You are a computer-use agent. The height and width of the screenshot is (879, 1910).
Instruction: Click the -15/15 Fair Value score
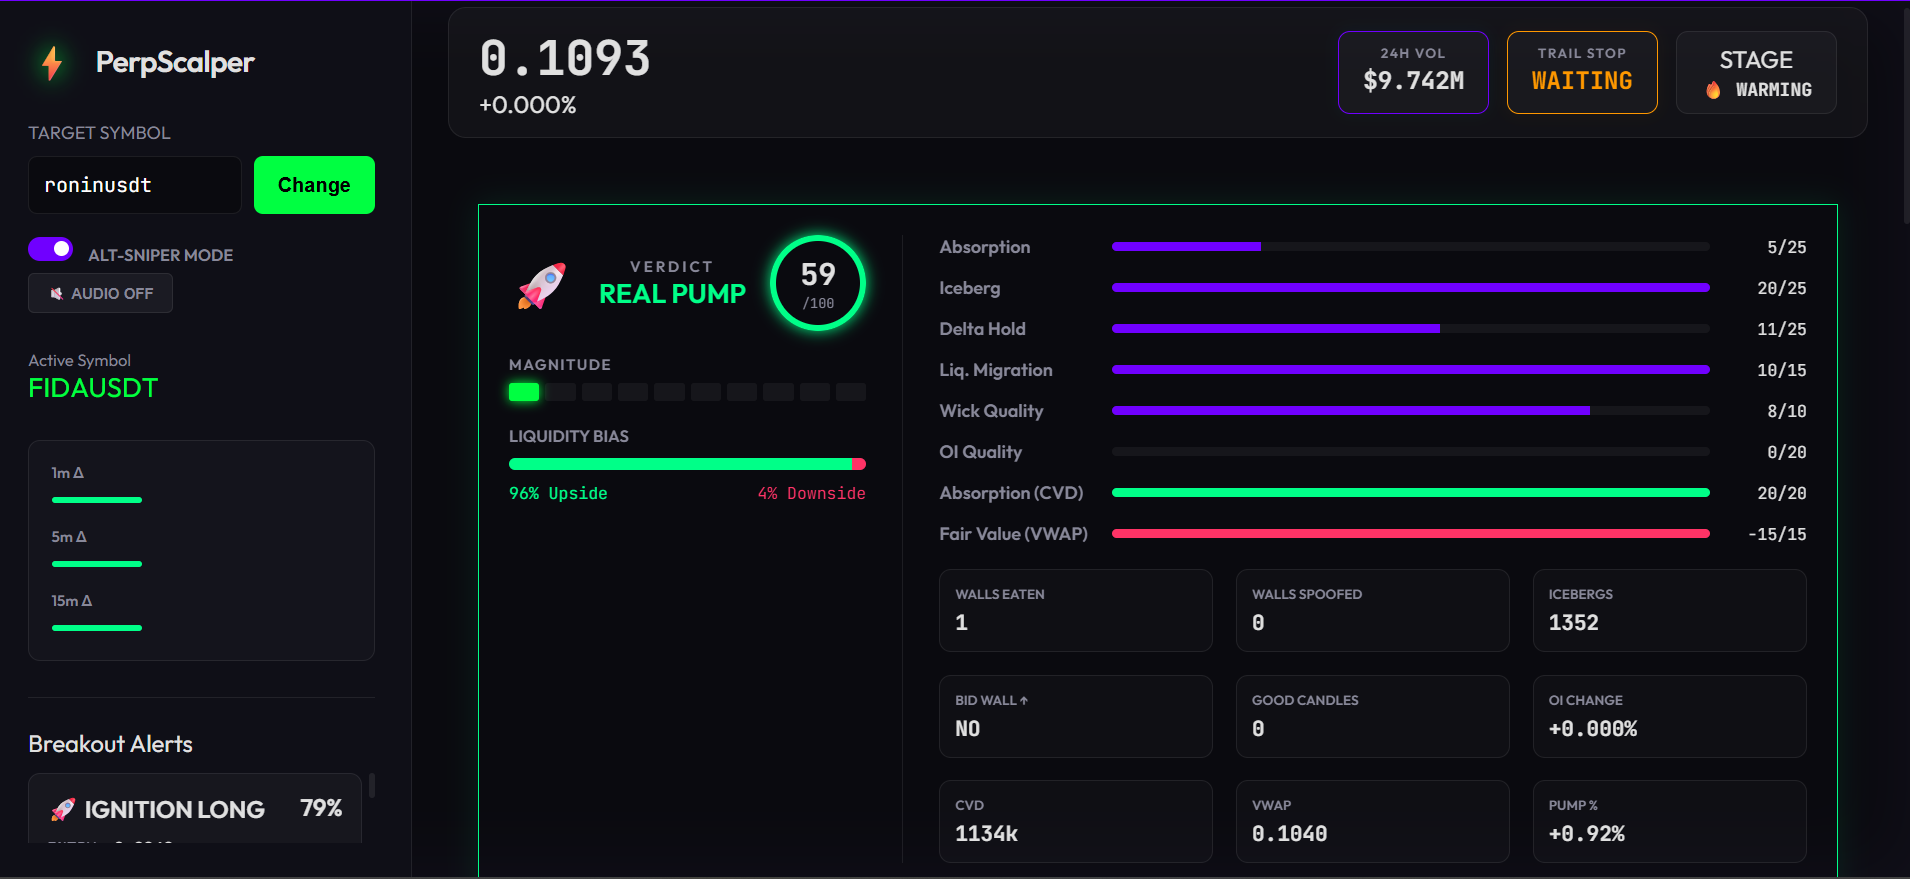click(1777, 535)
